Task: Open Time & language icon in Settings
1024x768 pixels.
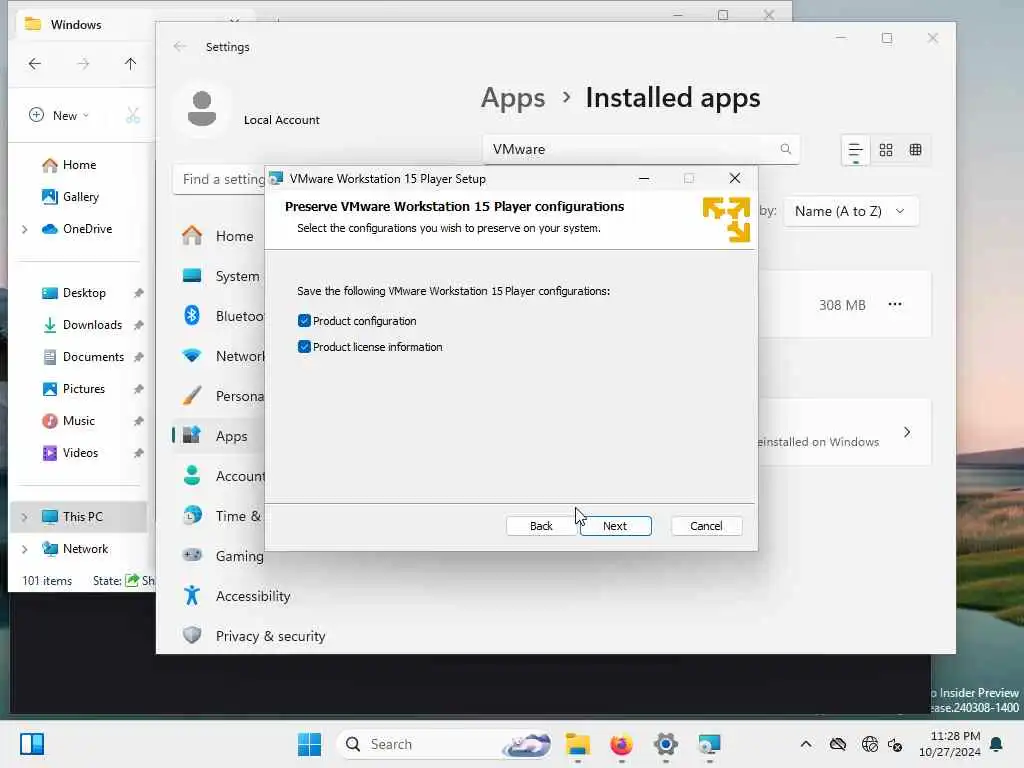Action: pyautogui.click(x=191, y=516)
